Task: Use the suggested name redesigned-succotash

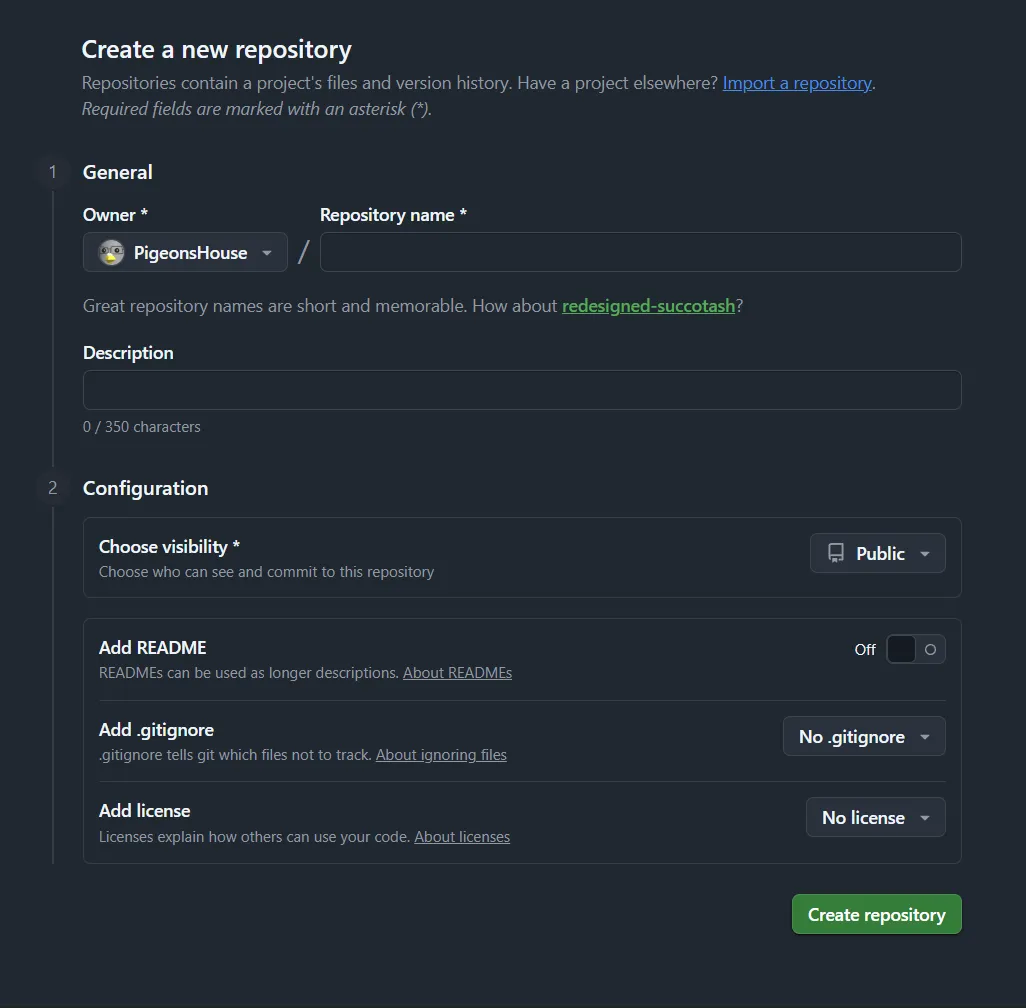Action: pyautogui.click(x=648, y=306)
